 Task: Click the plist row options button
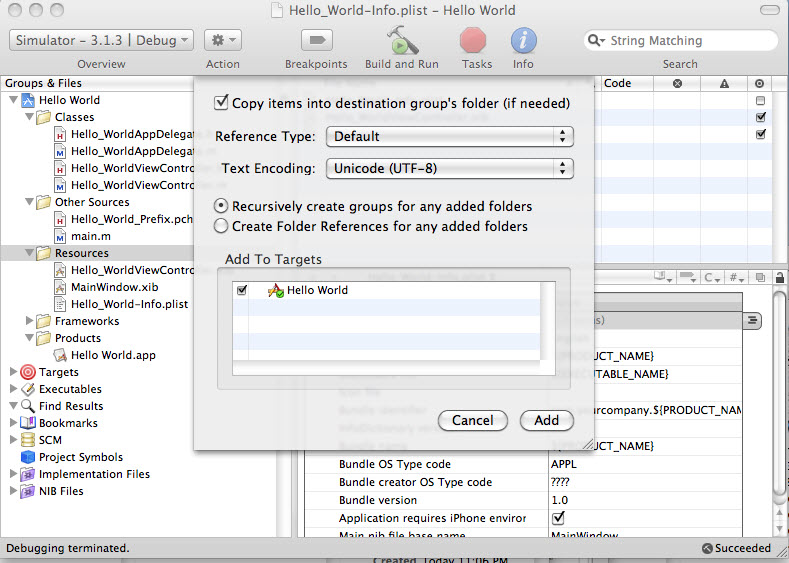[752, 320]
